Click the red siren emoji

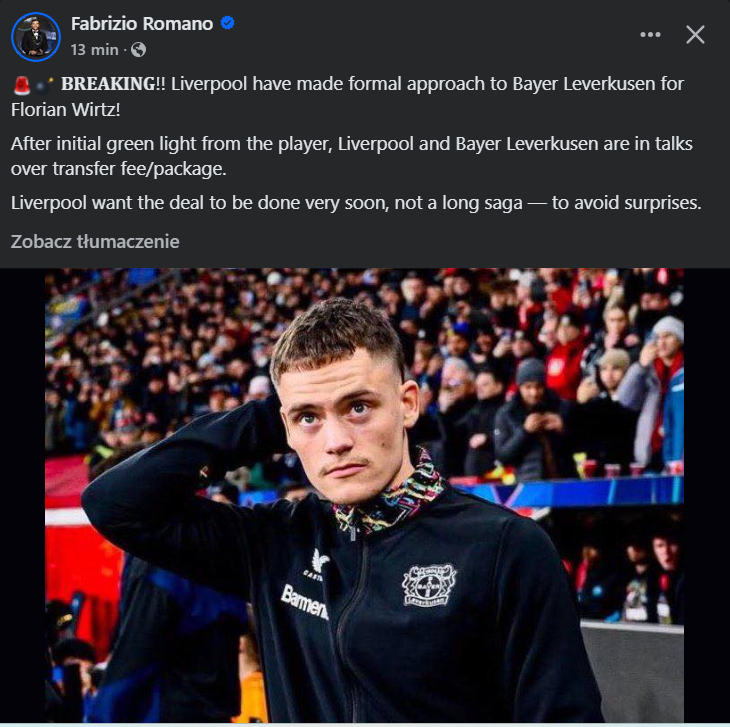(21, 85)
